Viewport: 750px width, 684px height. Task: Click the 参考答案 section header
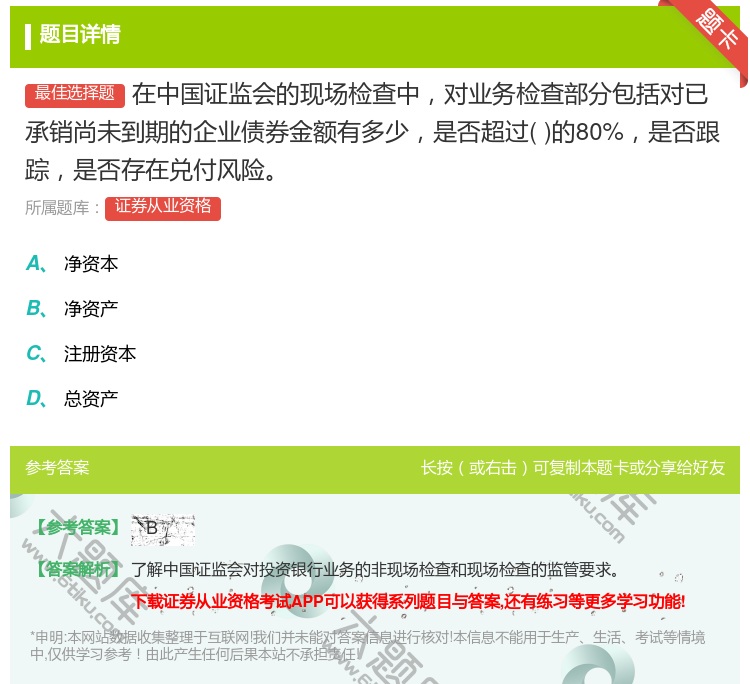pyautogui.click(x=57, y=468)
